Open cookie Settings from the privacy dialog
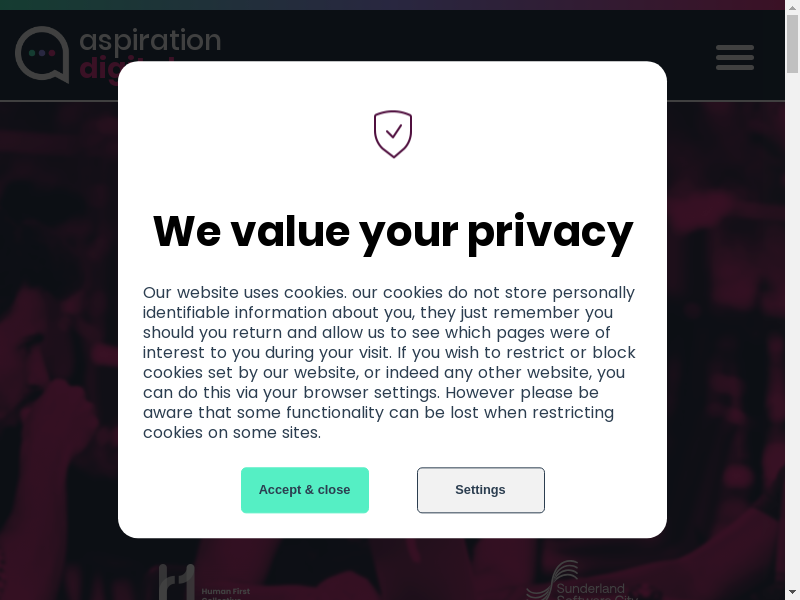Viewport: 800px width, 600px height. pos(480,490)
